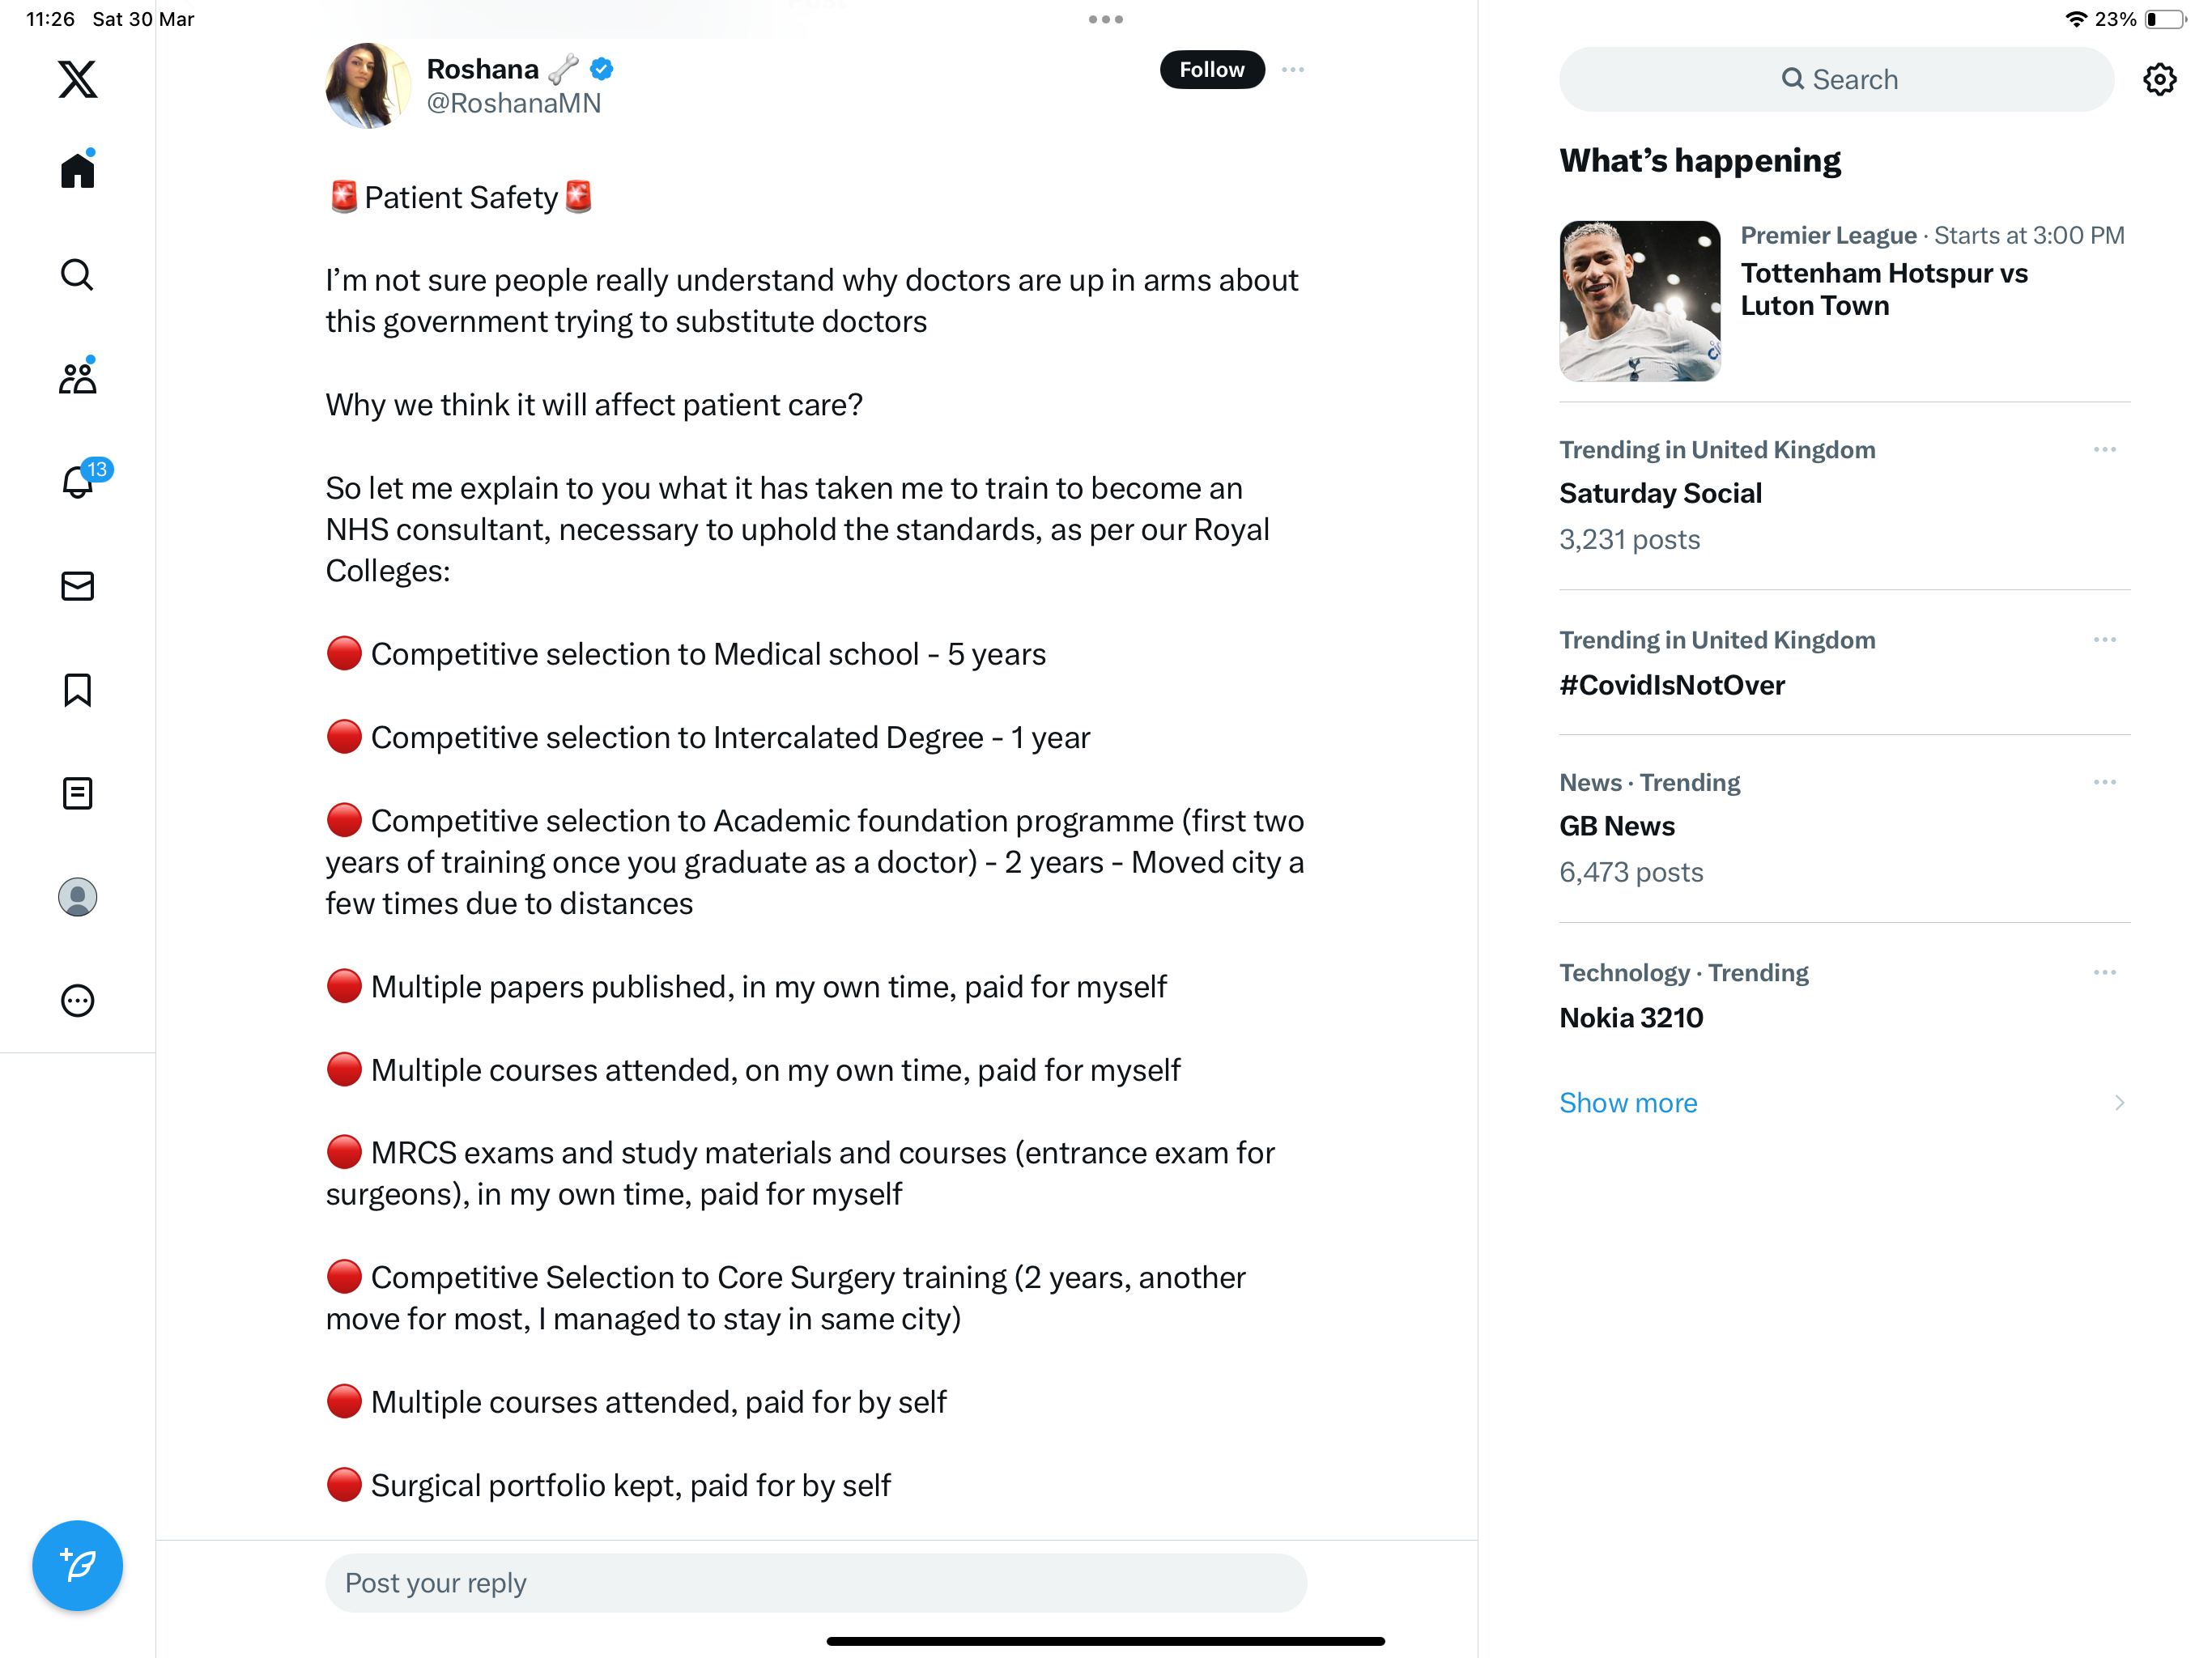
Task: Open the Explore search sidebar icon
Action: [x=77, y=274]
